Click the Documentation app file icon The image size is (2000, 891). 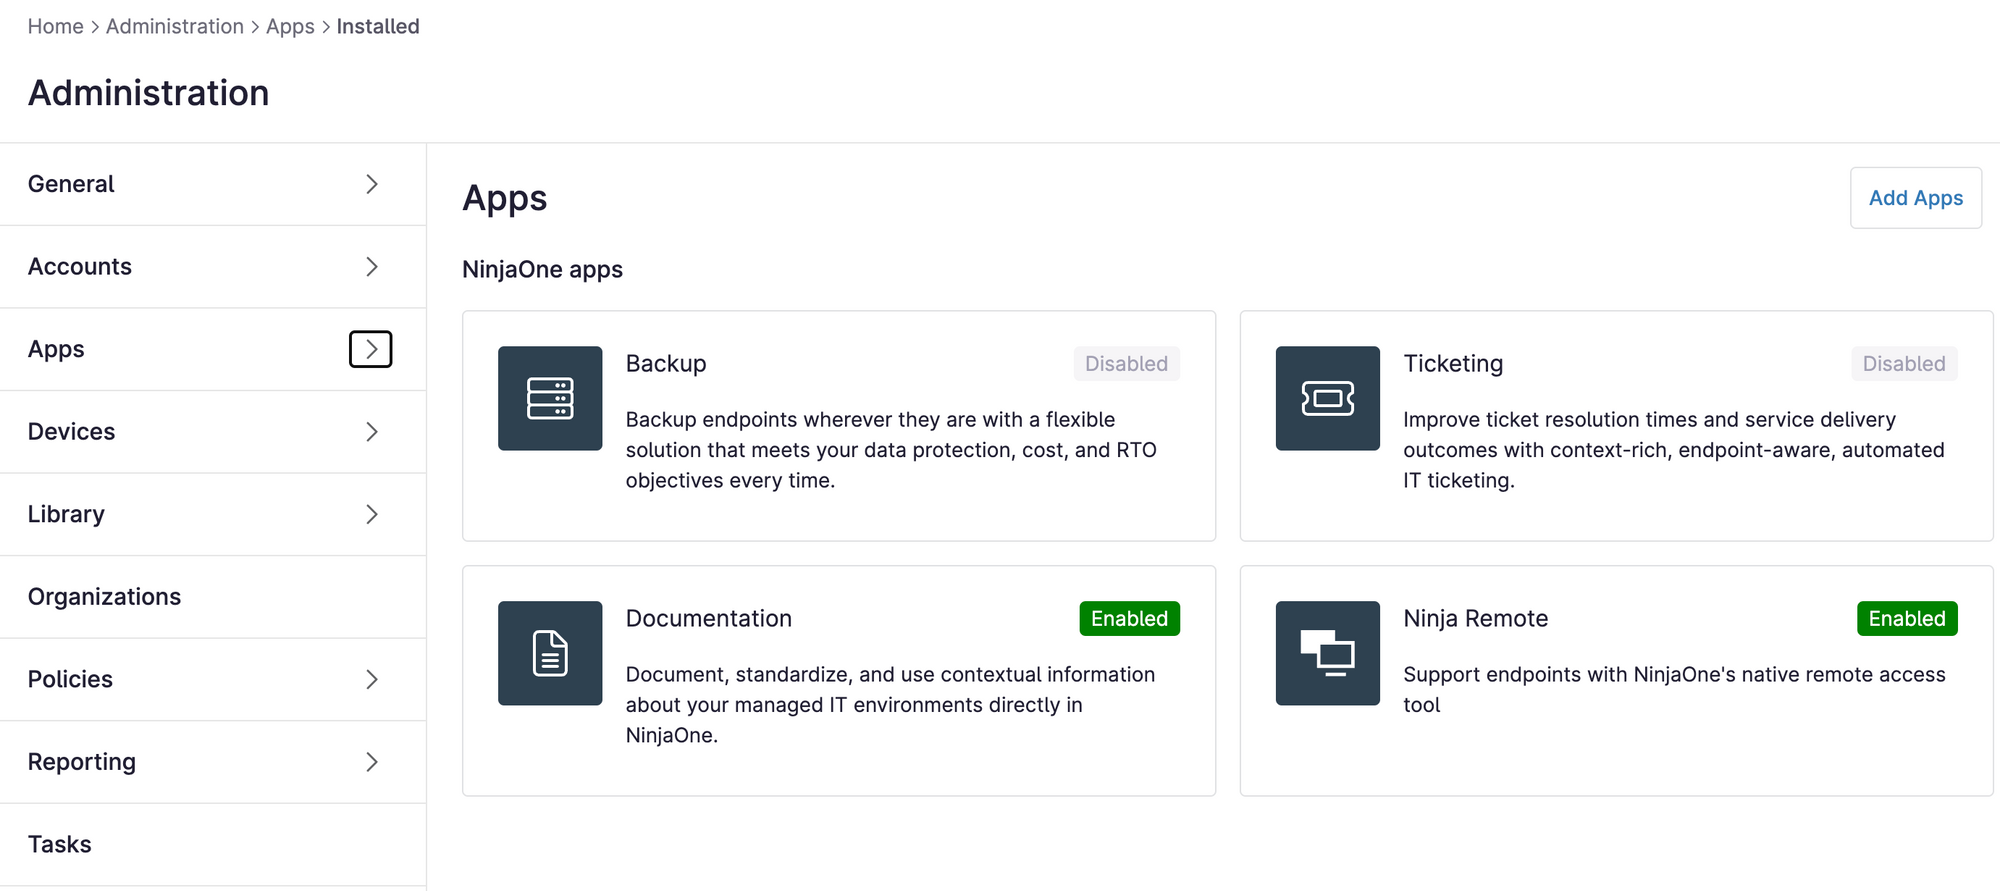pyautogui.click(x=550, y=653)
